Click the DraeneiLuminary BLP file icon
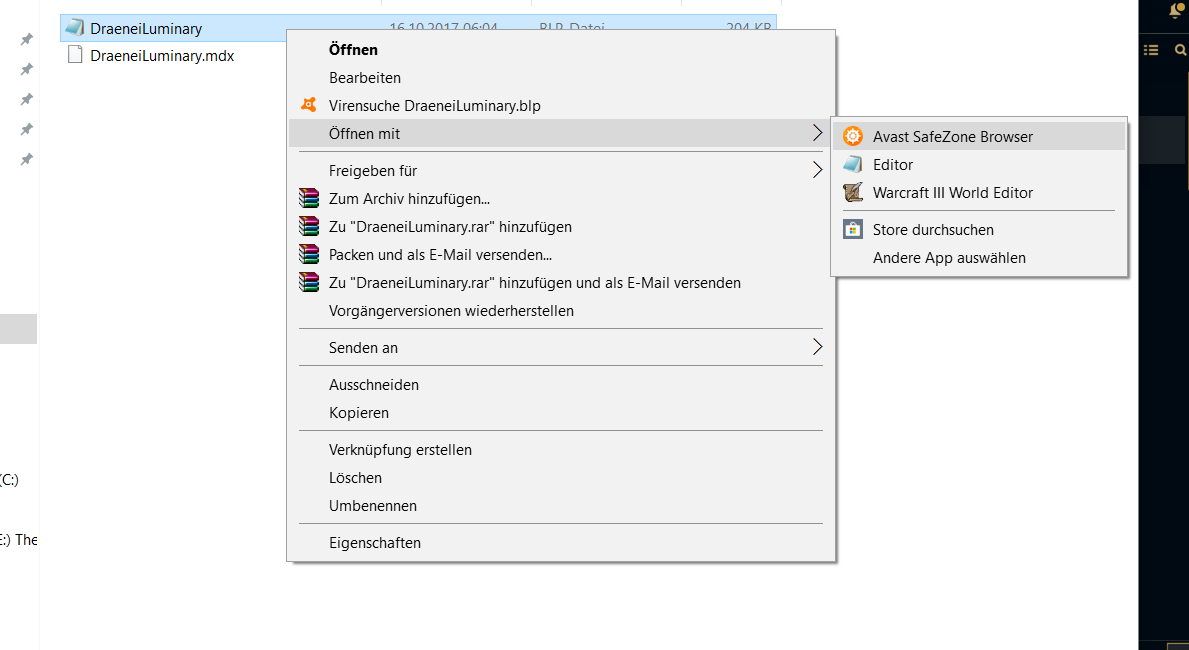 click(x=74, y=28)
